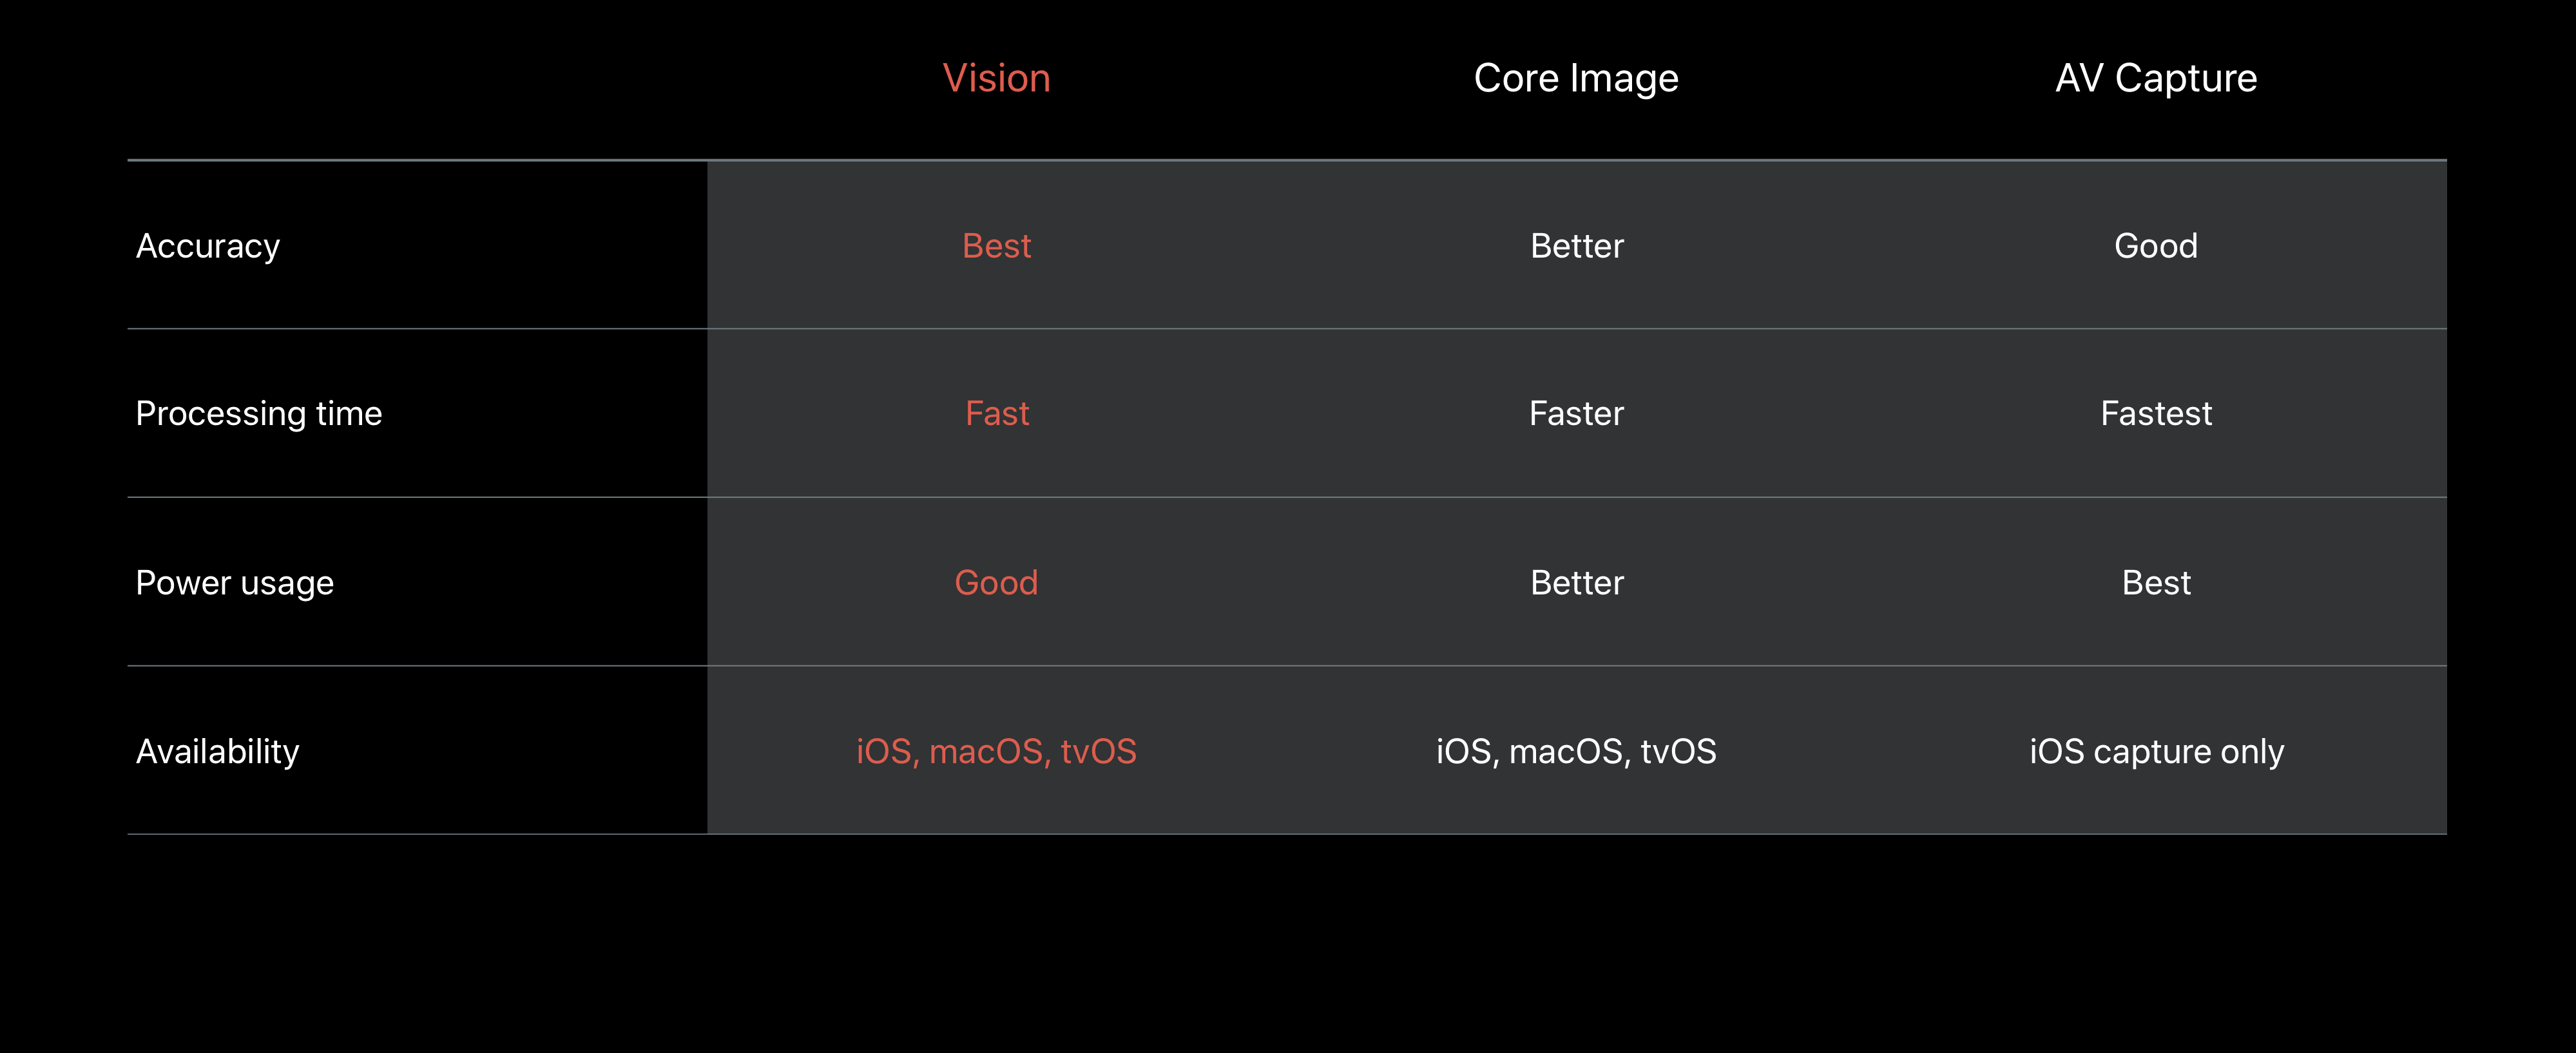
Task: Select the Accuracy row label
Action: 208,246
